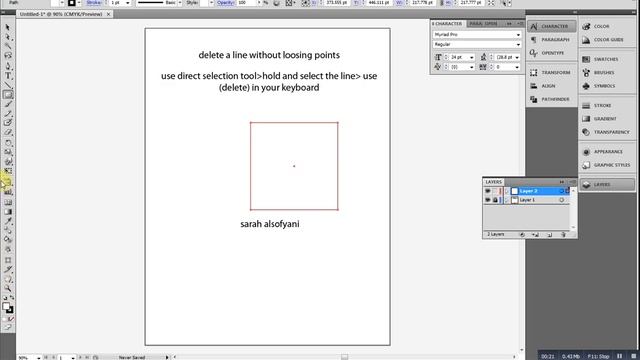Select the Rotate tool

click(x=8, y=142)
